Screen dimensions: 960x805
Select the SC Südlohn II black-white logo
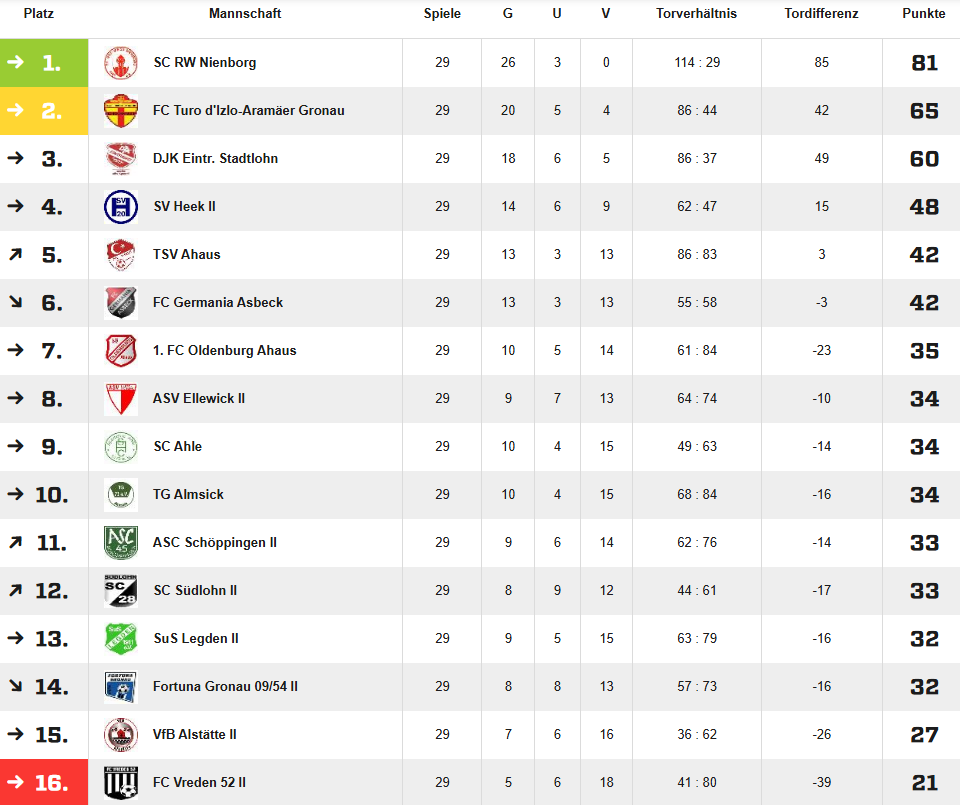121,591
